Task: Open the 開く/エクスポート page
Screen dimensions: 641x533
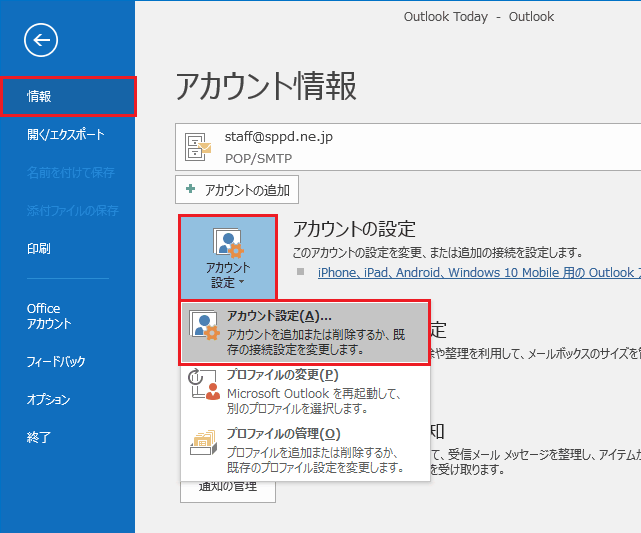Action: click(66, 134)
